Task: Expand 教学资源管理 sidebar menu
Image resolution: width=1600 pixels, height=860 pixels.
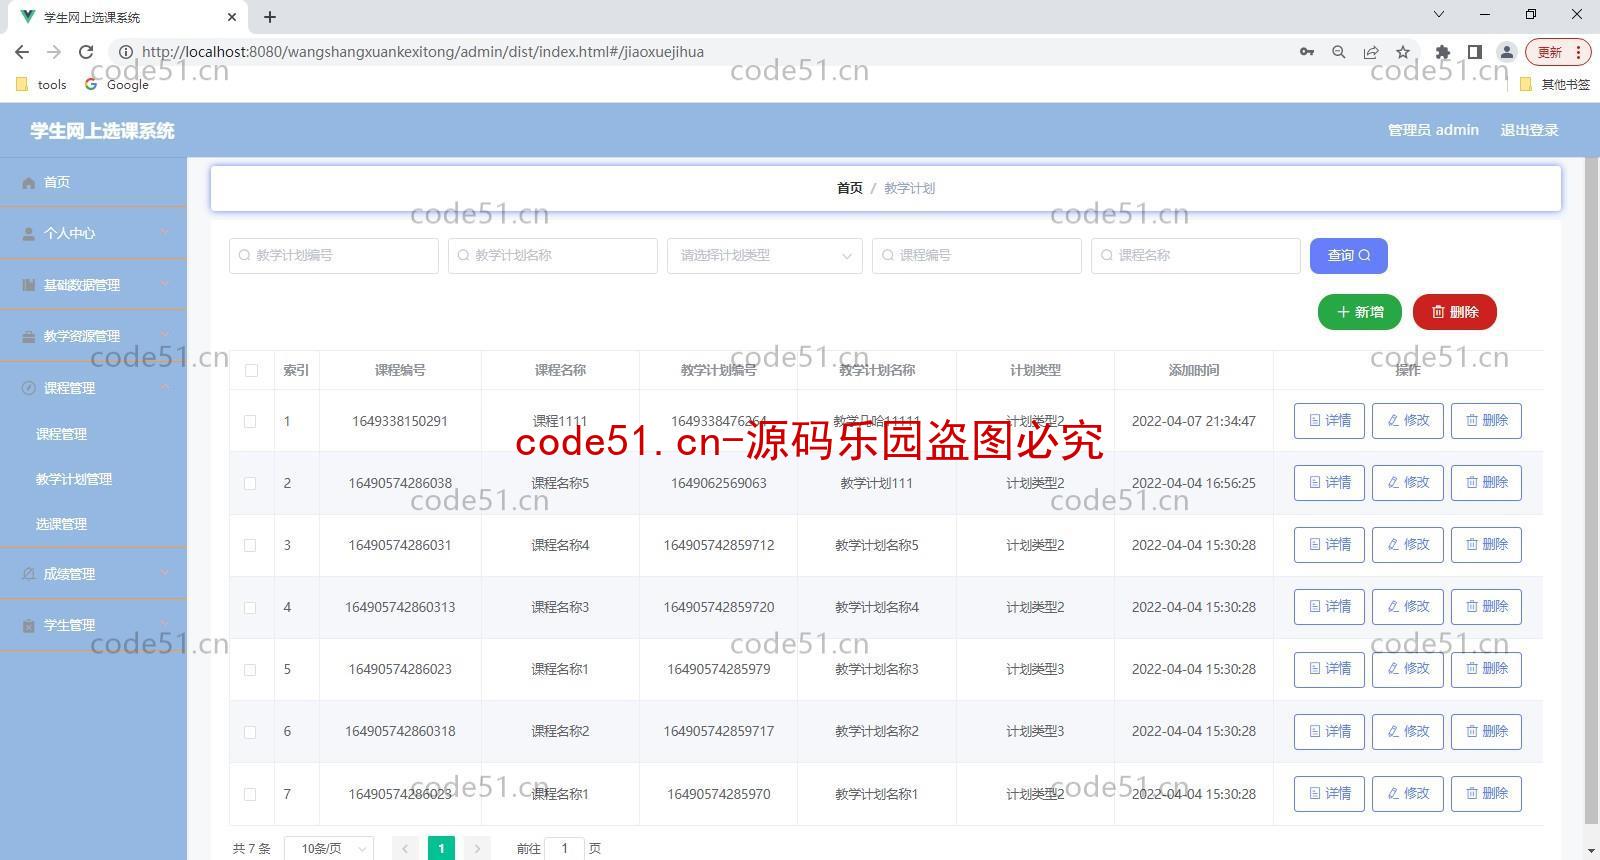Action: click(93, 336)
